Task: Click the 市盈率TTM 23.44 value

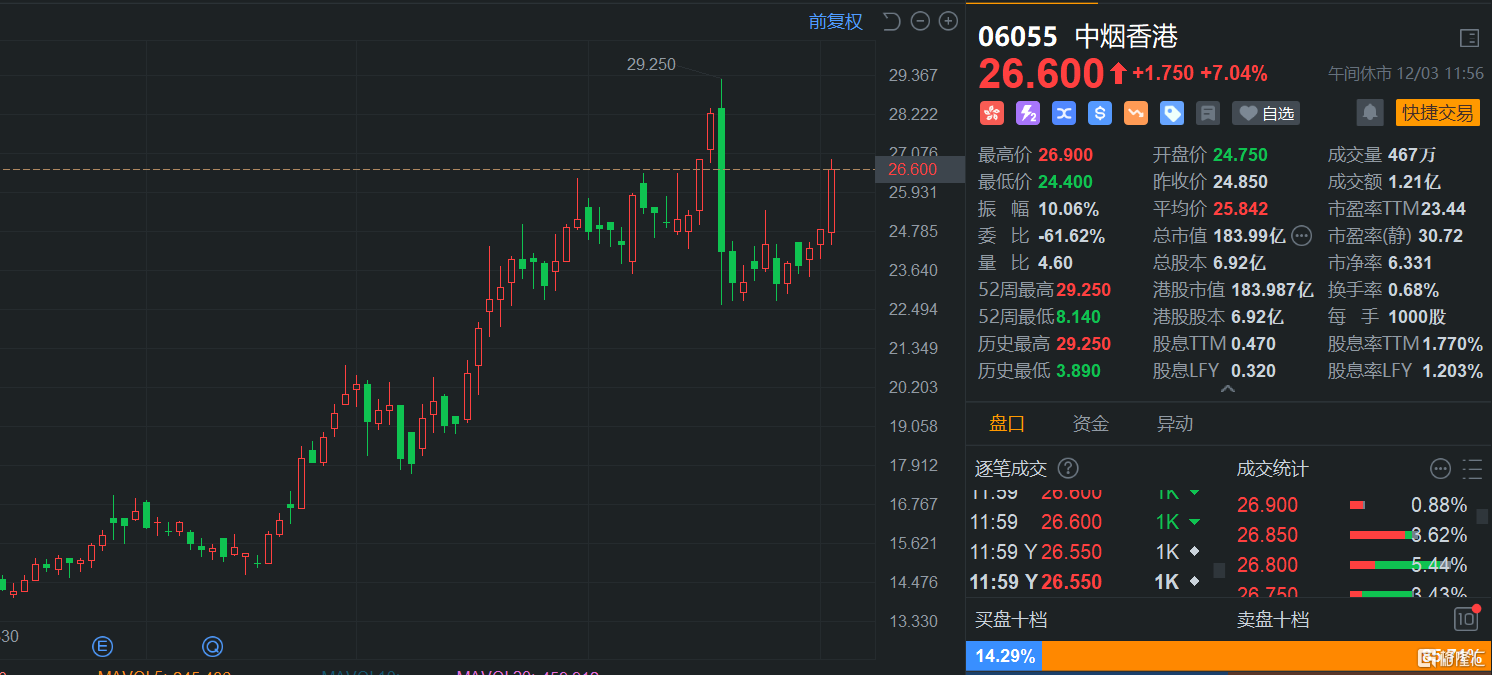Action: (1444, 209)
